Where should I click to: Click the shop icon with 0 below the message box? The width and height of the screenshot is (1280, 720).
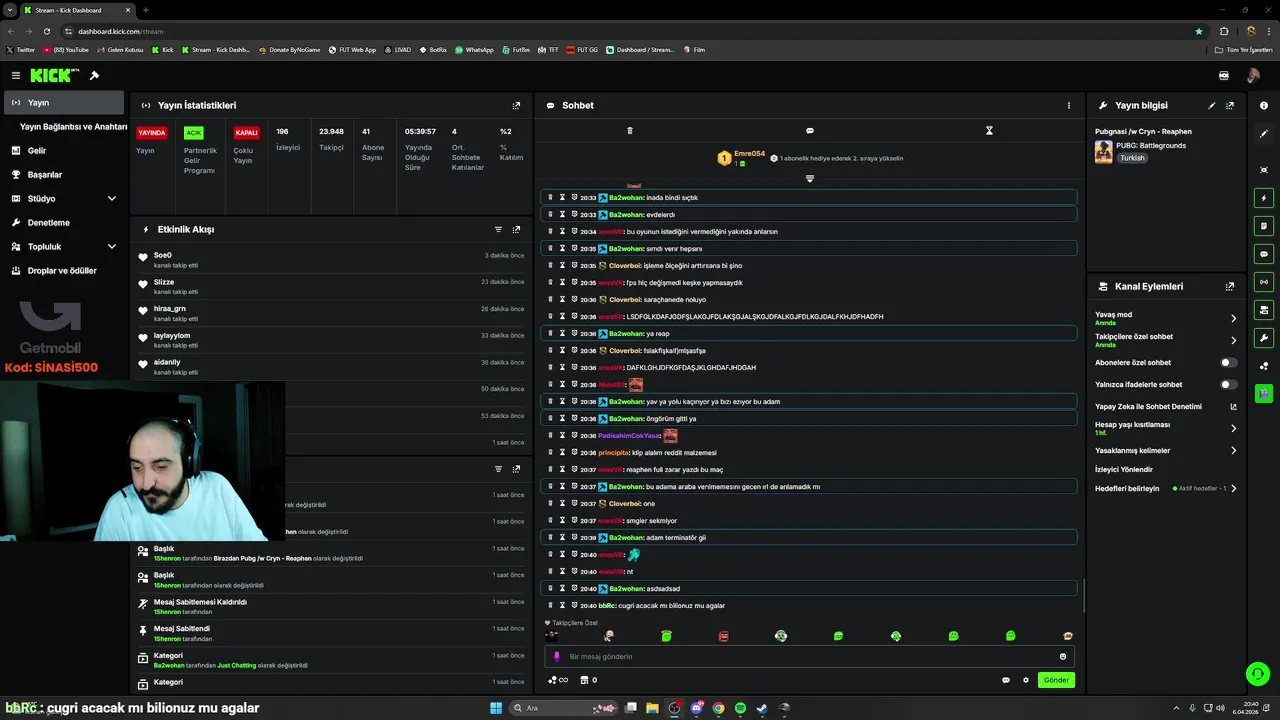point(588,680)
